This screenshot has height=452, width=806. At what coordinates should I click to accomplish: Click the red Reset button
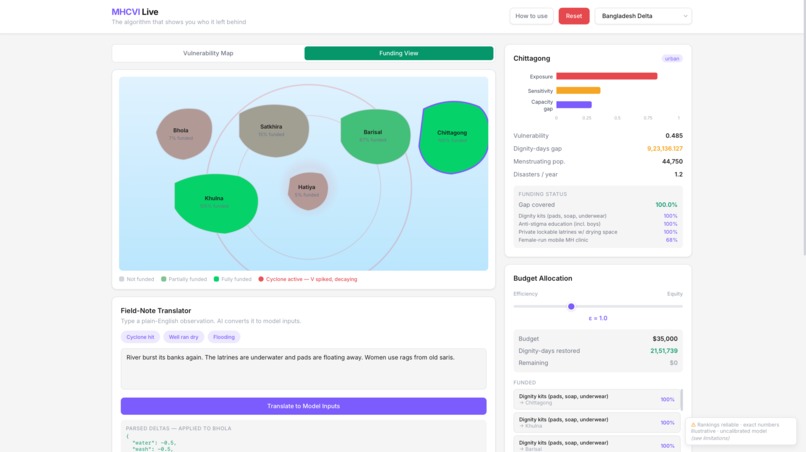coord(574,16)
